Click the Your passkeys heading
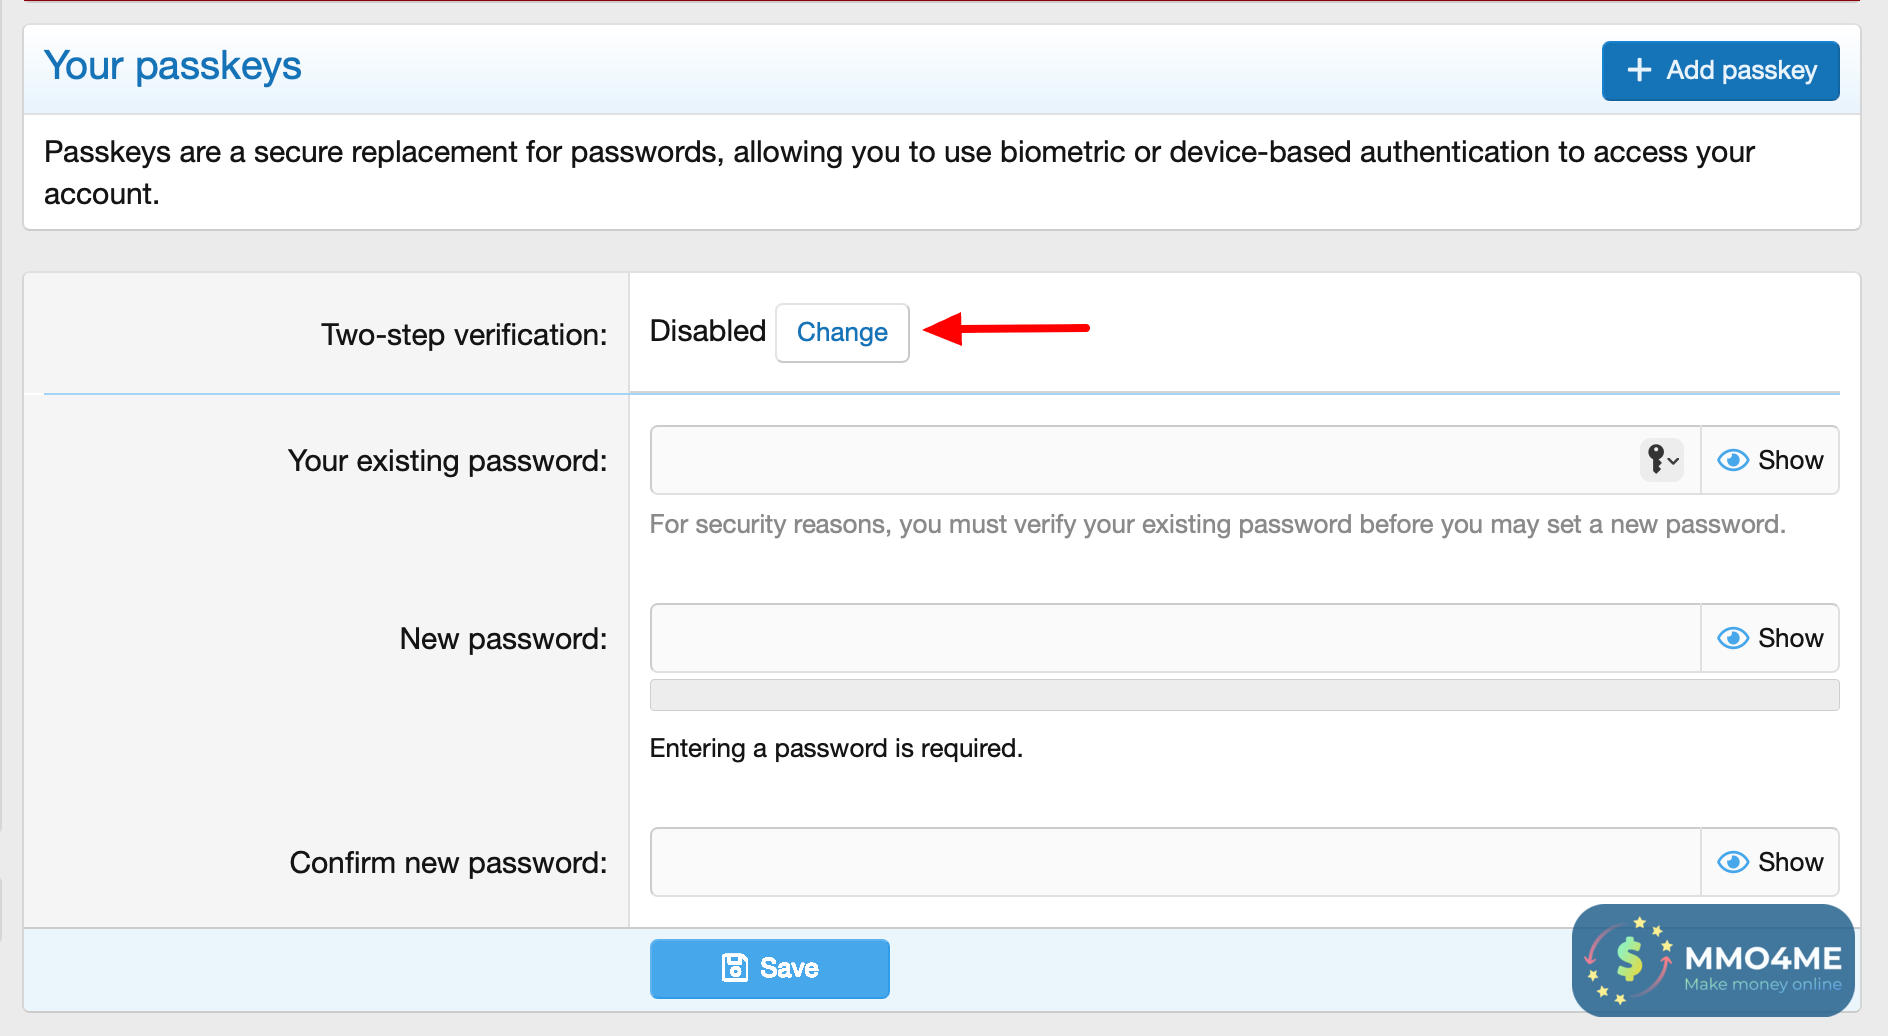The image size is (1888, 1036). [172, 66]
